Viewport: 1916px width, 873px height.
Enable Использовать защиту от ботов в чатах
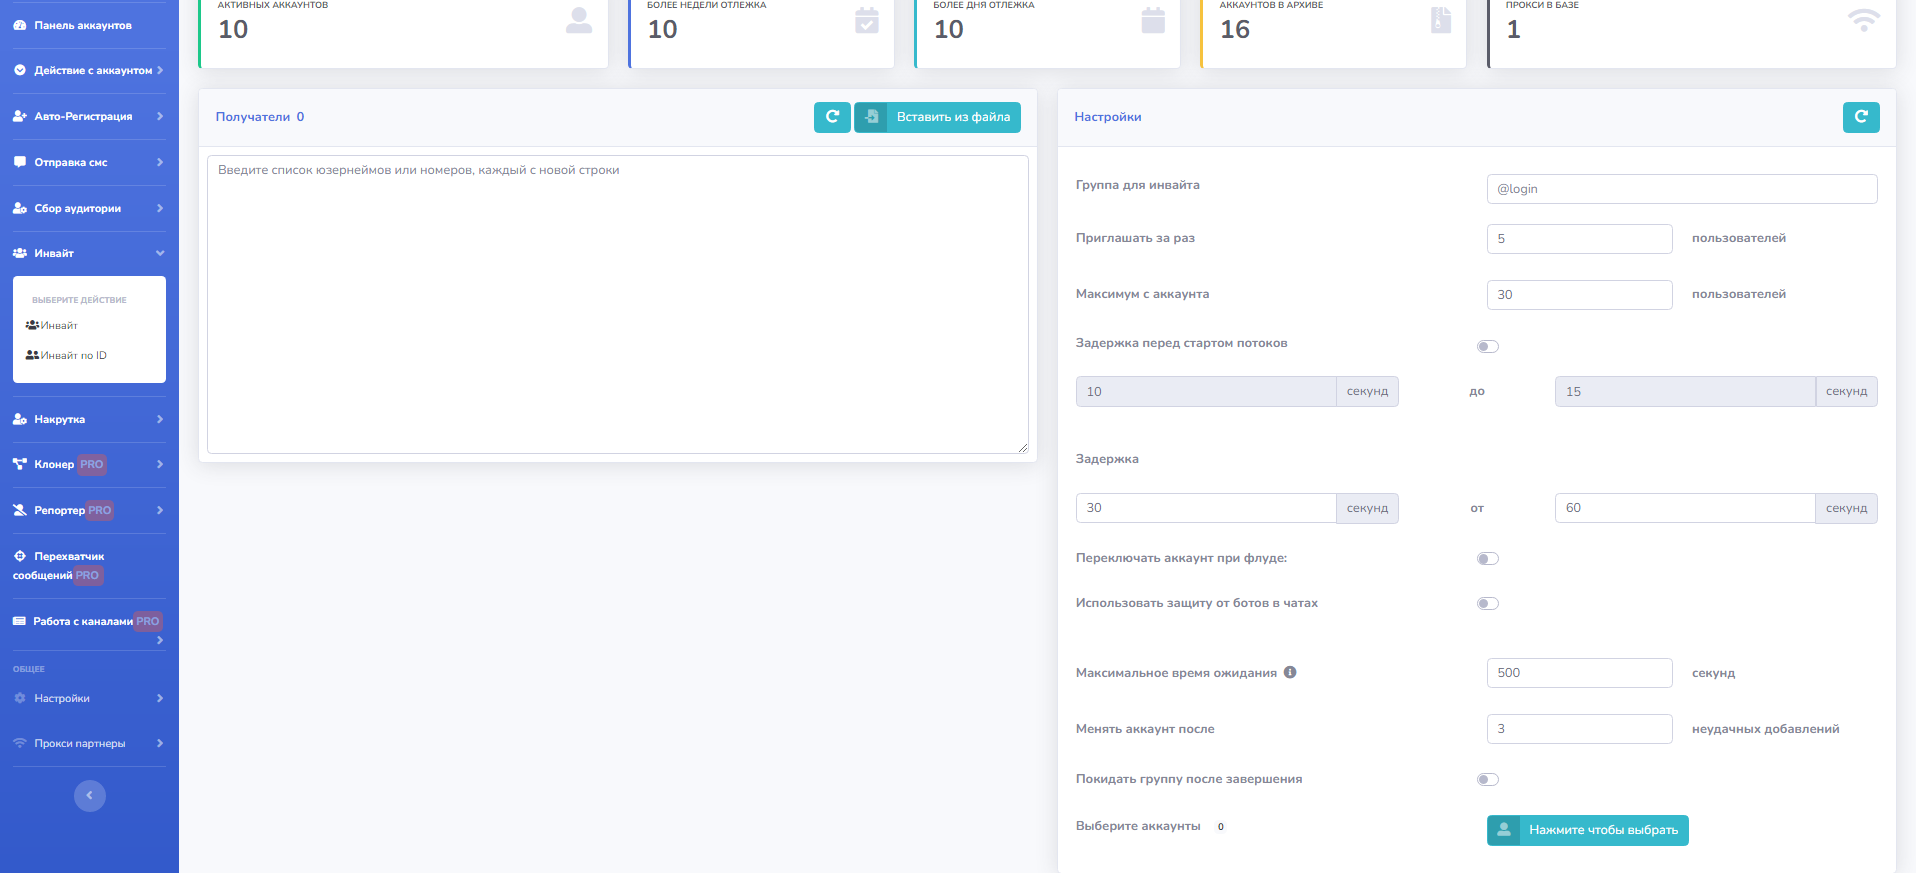(x=1488, y=603)
